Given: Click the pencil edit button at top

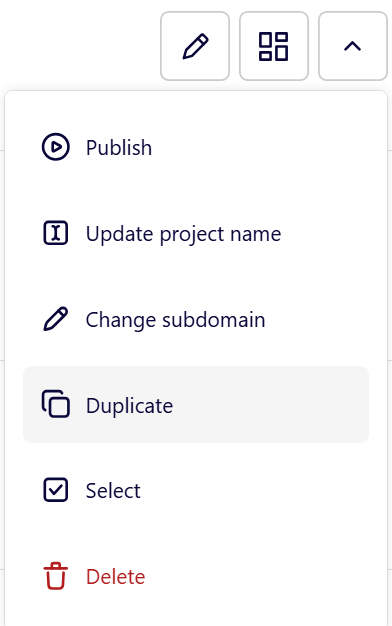Looking at the screenshot, I should (x=195, y=46).
